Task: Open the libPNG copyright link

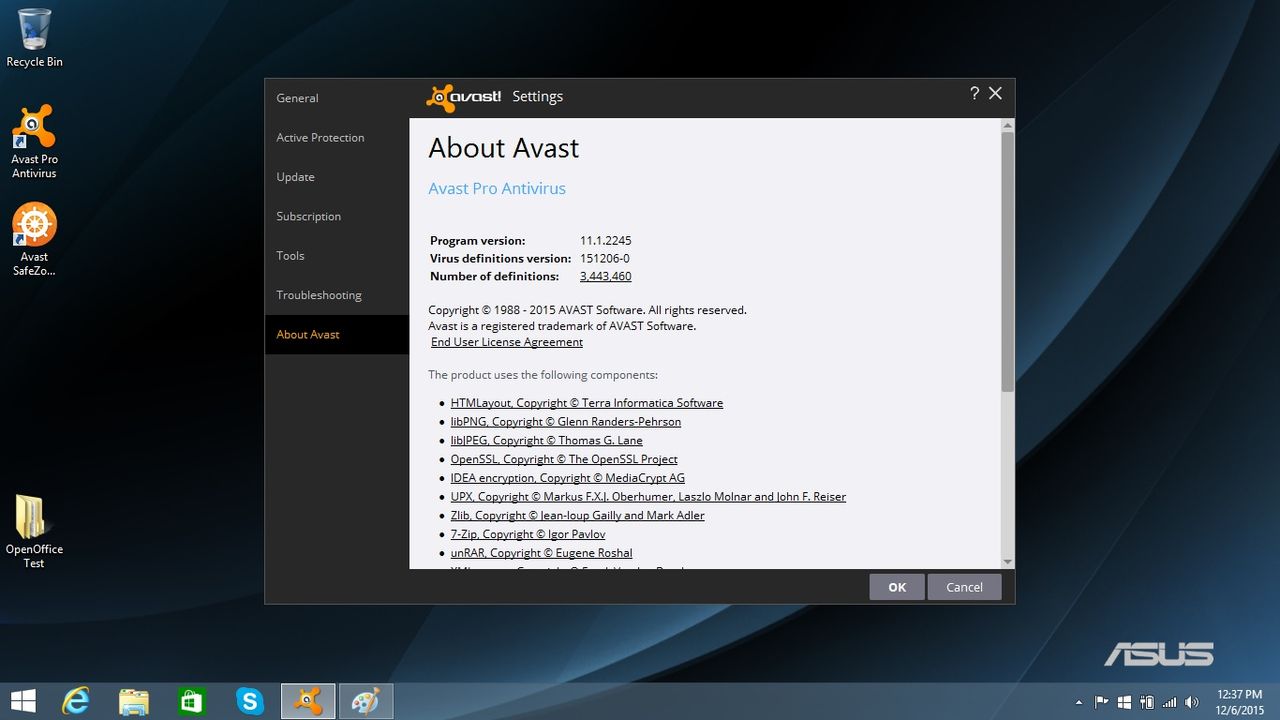Action: click(566, 422)
